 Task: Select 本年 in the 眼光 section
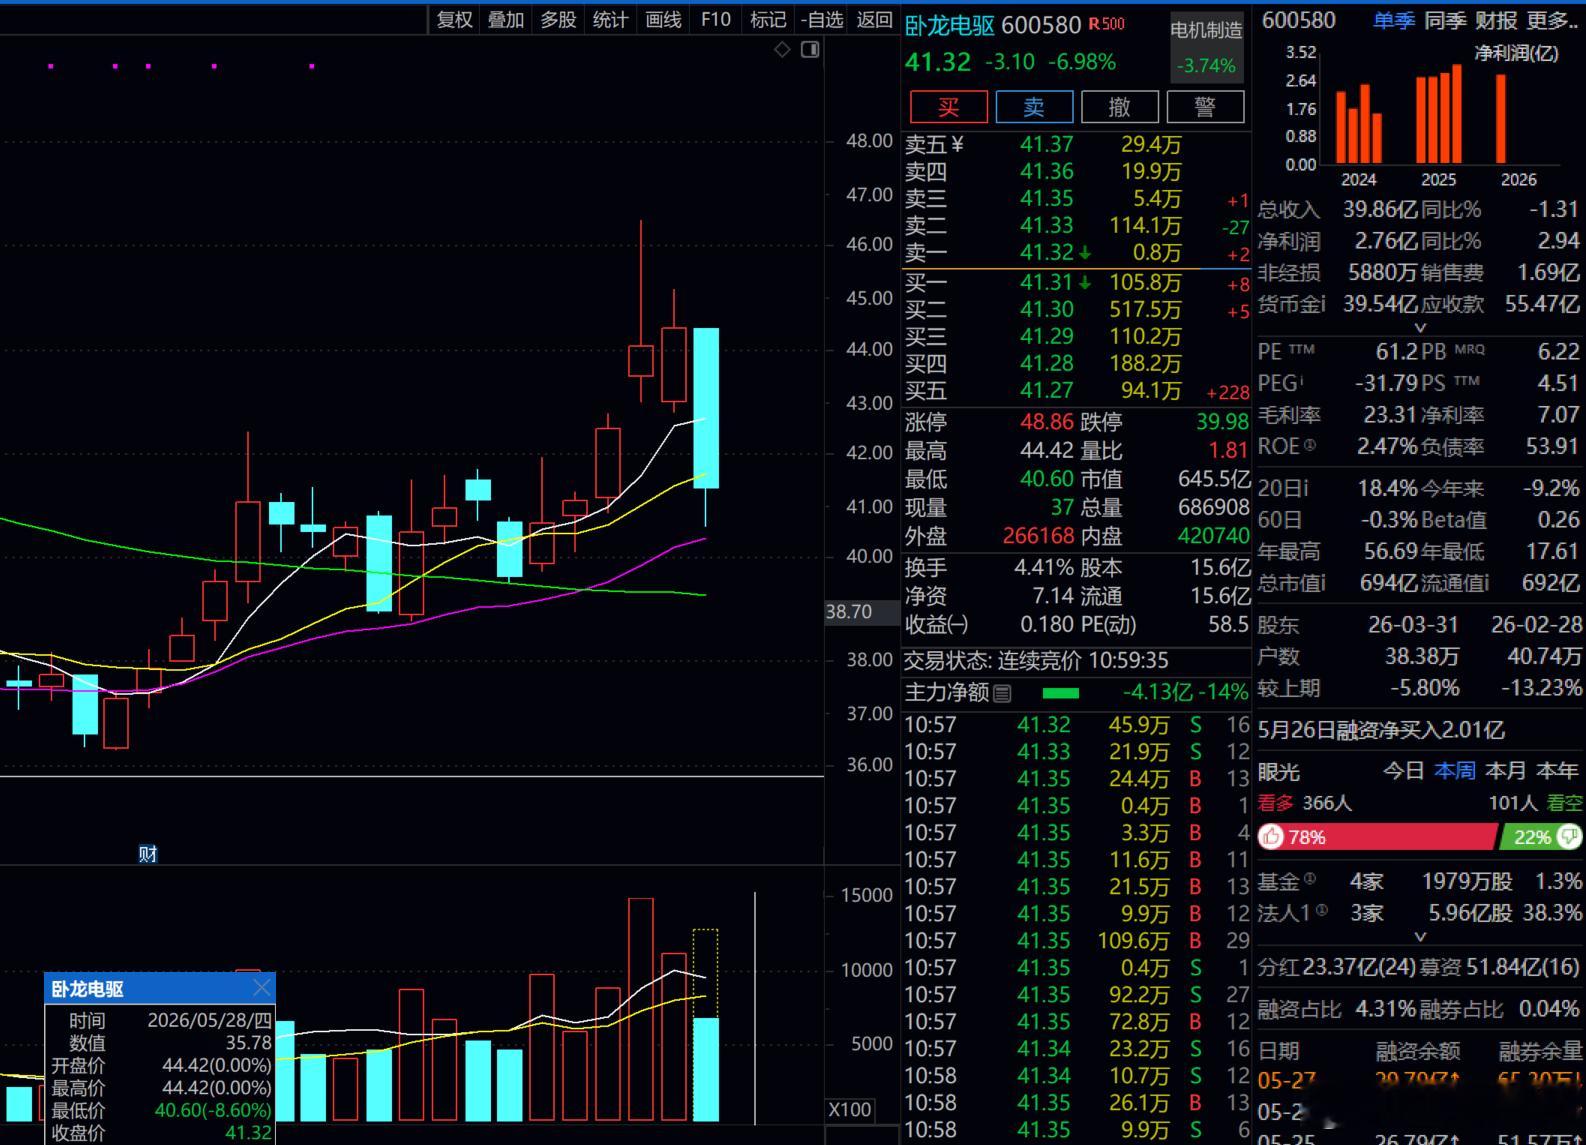pos(1557,771)
